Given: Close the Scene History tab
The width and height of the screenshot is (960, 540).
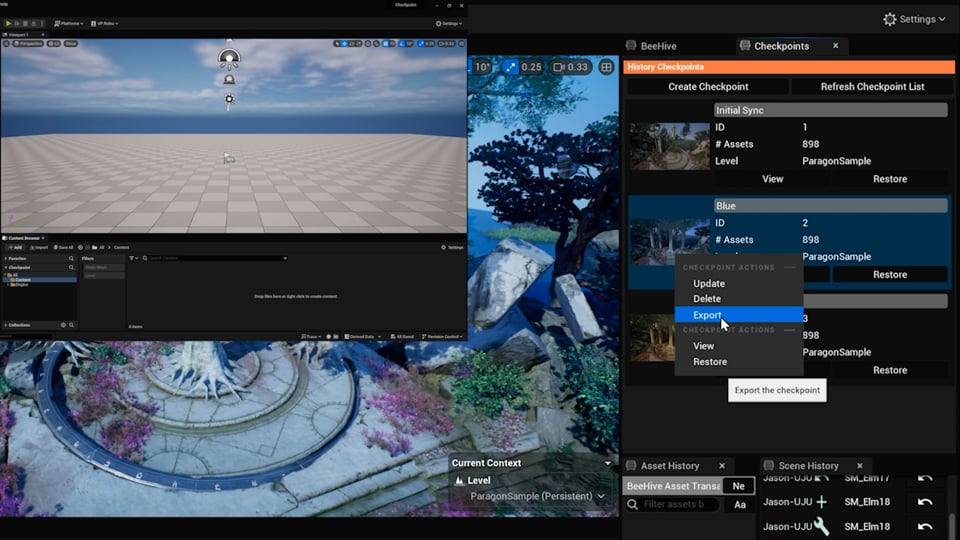Looking at the screenshot, I should coord(860,466).
